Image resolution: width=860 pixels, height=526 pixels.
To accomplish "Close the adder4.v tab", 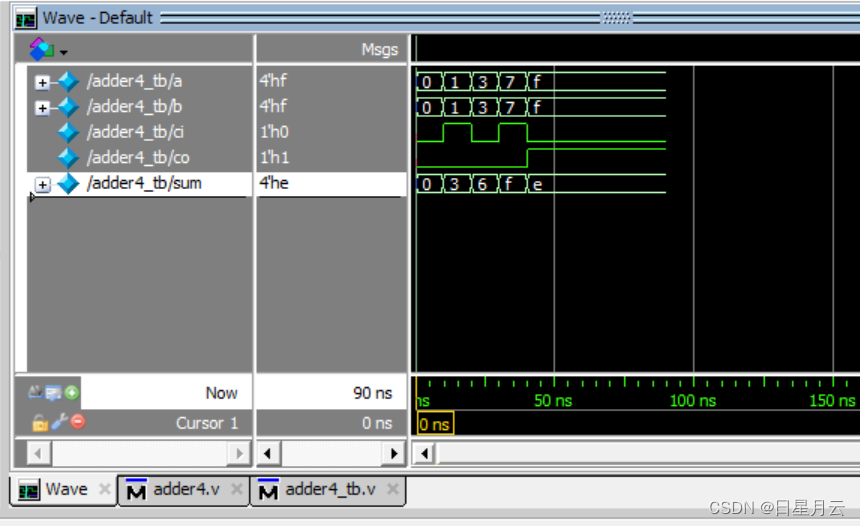I will (x=236, y=488).
